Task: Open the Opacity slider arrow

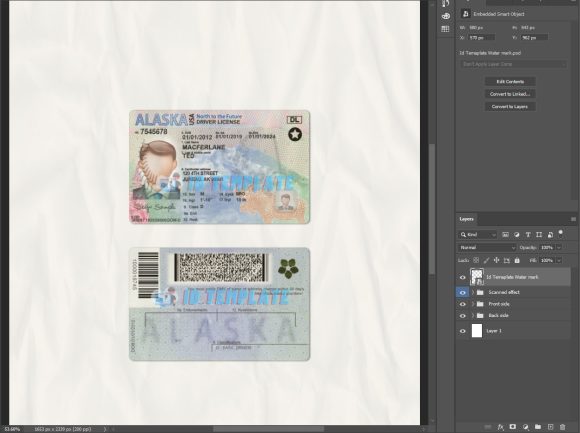Action: click(559, 248)
